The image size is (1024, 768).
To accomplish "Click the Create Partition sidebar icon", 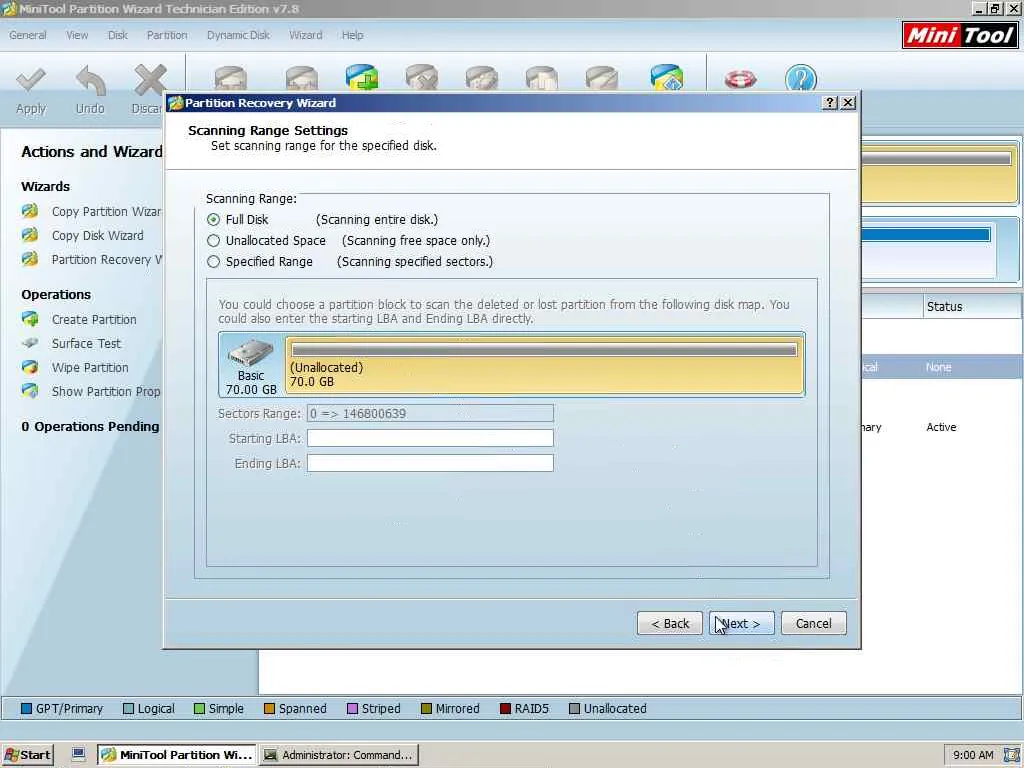I will [30, 319].
